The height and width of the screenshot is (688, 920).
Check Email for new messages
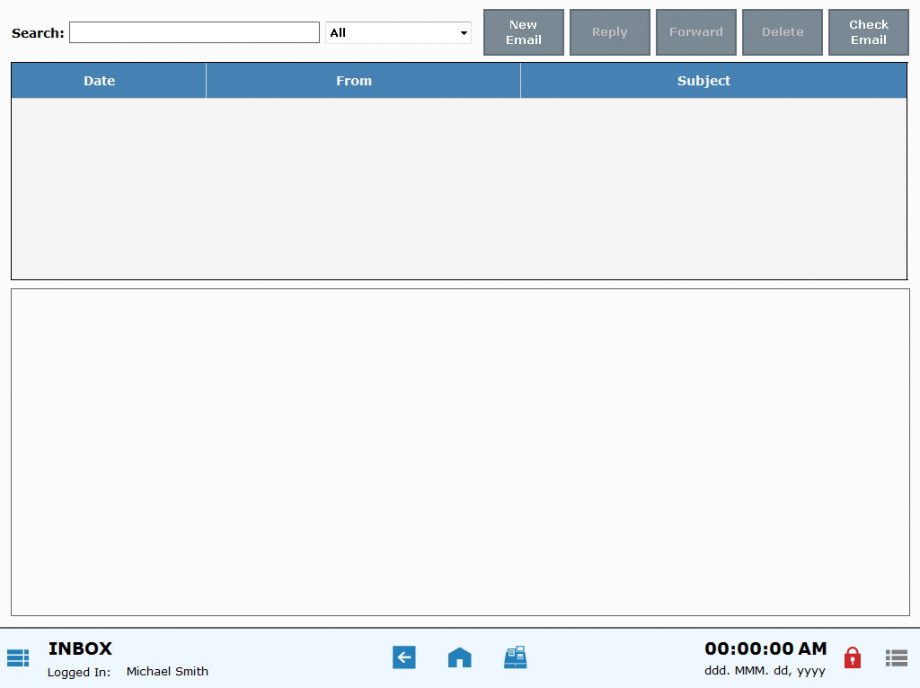click(868, 32)
